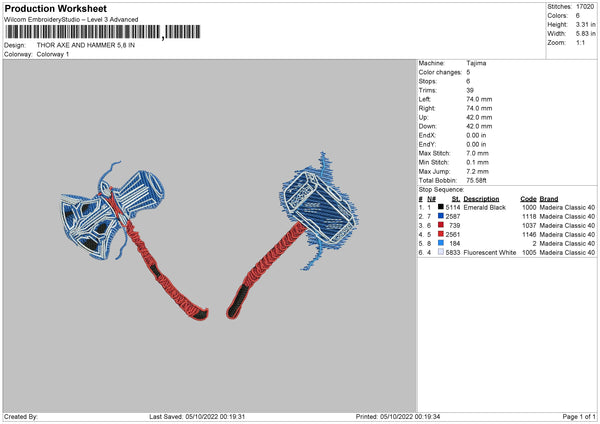The height and width of the screenshot is (424, 600).
Task: Click the Printed timestamp
Action: (398, 417)
